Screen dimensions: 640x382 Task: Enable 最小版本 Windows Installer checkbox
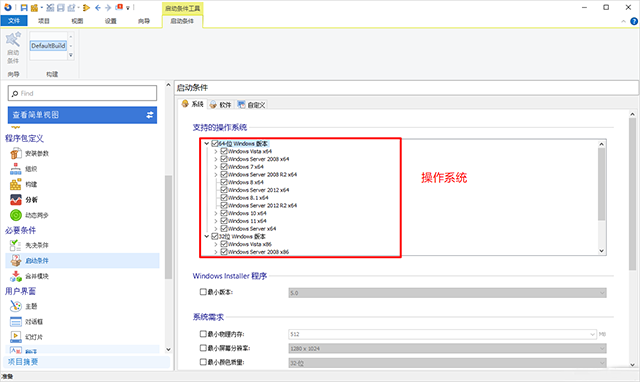click(203, 292)
